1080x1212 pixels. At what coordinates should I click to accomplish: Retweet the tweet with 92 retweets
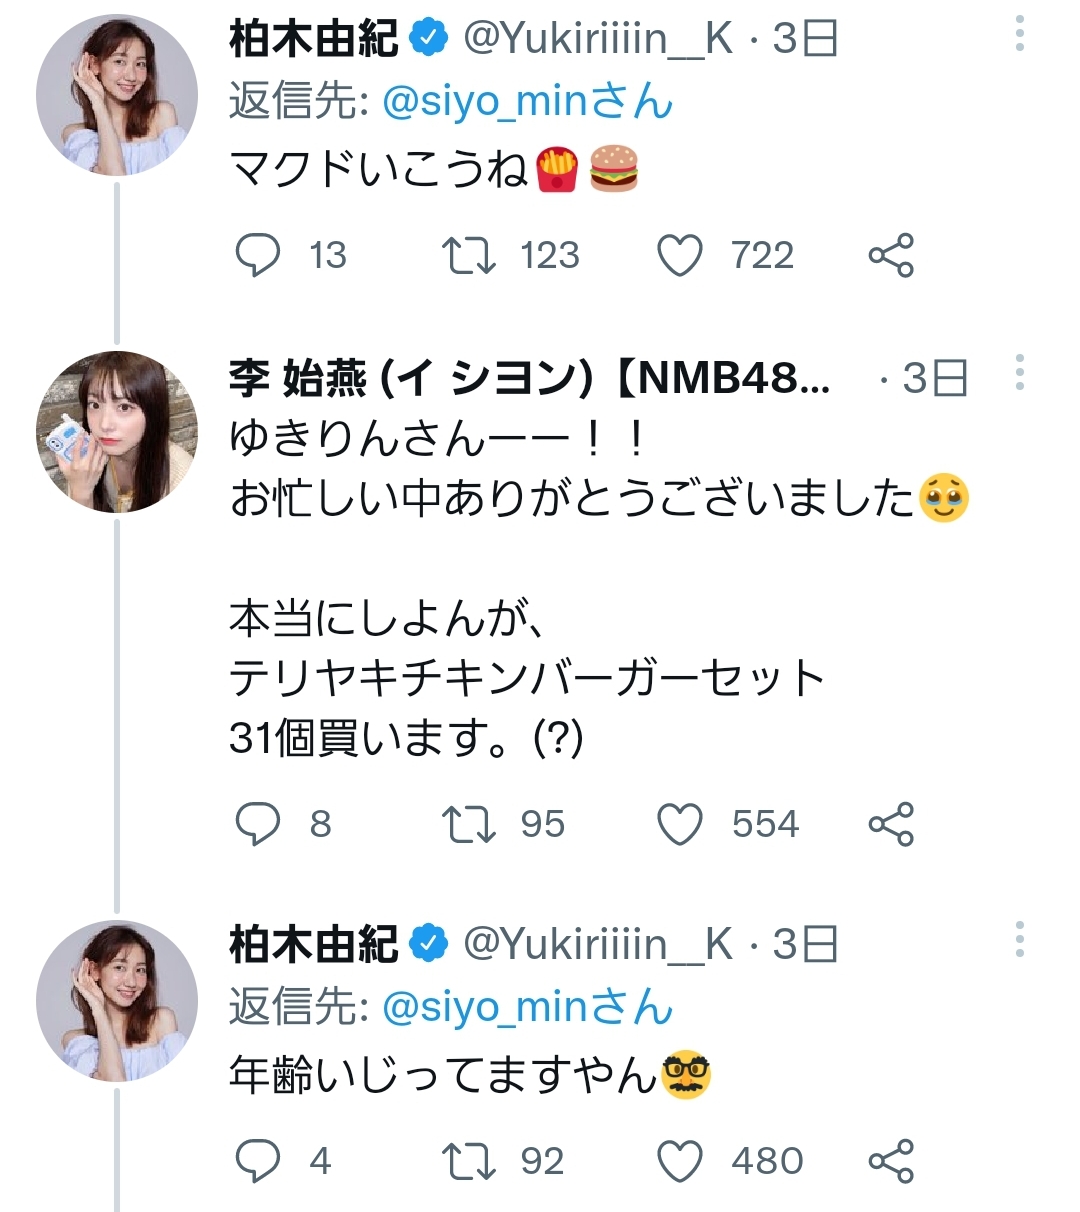[468, 1161]
